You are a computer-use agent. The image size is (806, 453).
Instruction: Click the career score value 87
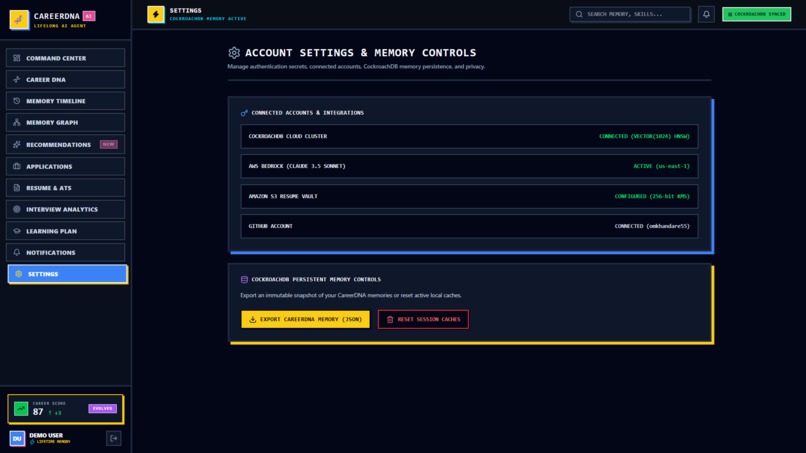coord(38,412)
